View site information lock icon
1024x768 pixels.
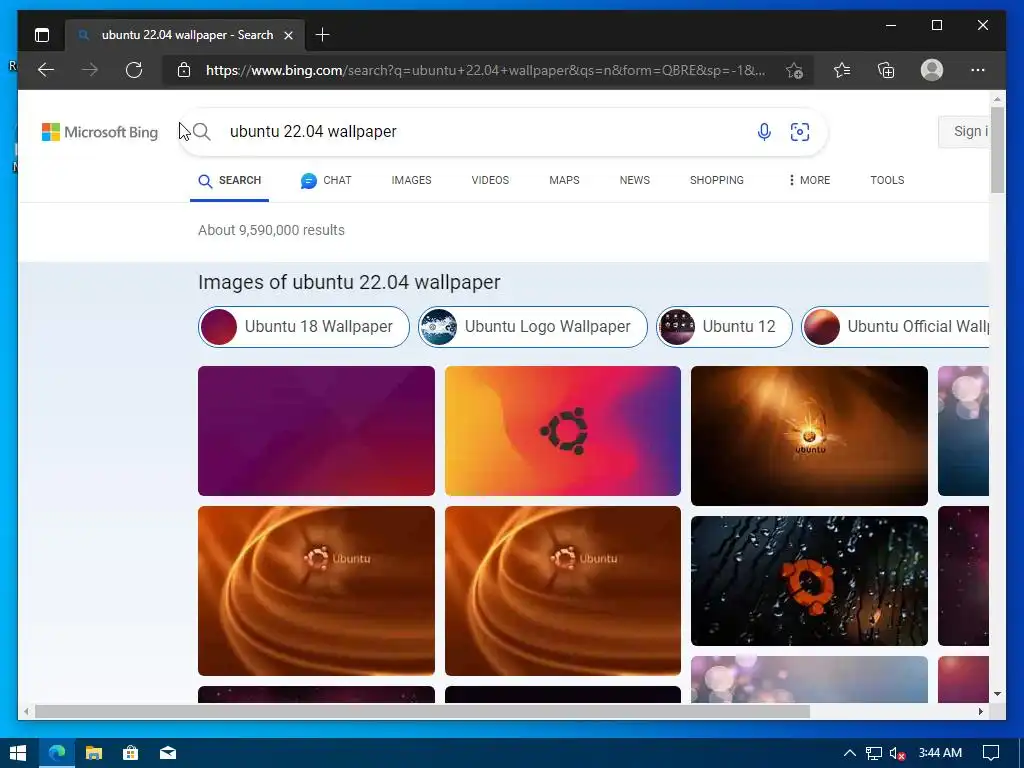point(184,70)
